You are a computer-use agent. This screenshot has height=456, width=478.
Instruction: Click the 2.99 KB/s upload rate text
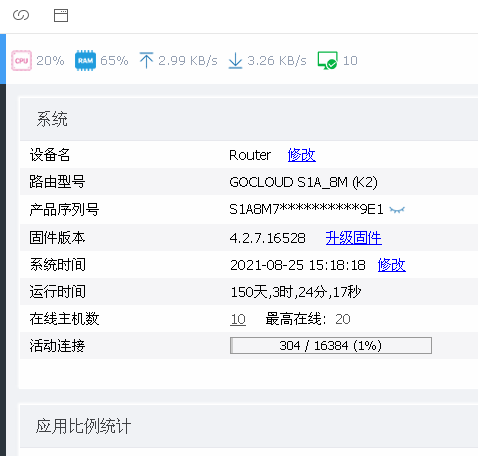(188, 60)
